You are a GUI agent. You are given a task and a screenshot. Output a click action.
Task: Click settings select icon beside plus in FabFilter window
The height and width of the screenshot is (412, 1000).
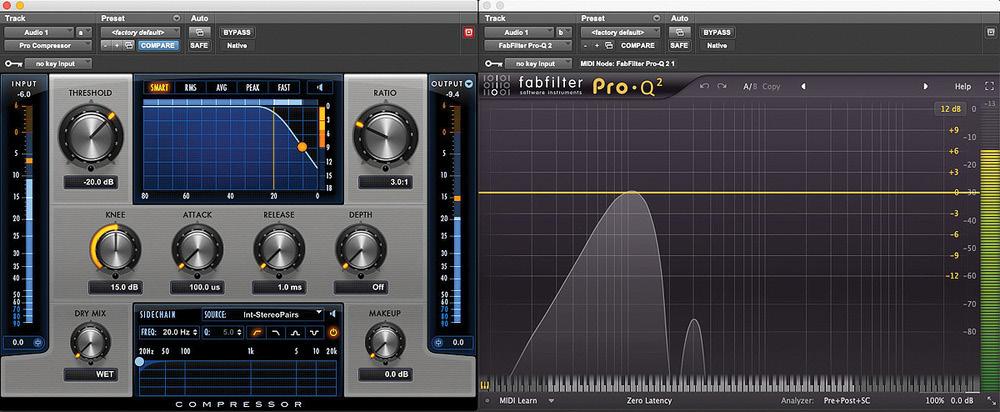[608, 45]
